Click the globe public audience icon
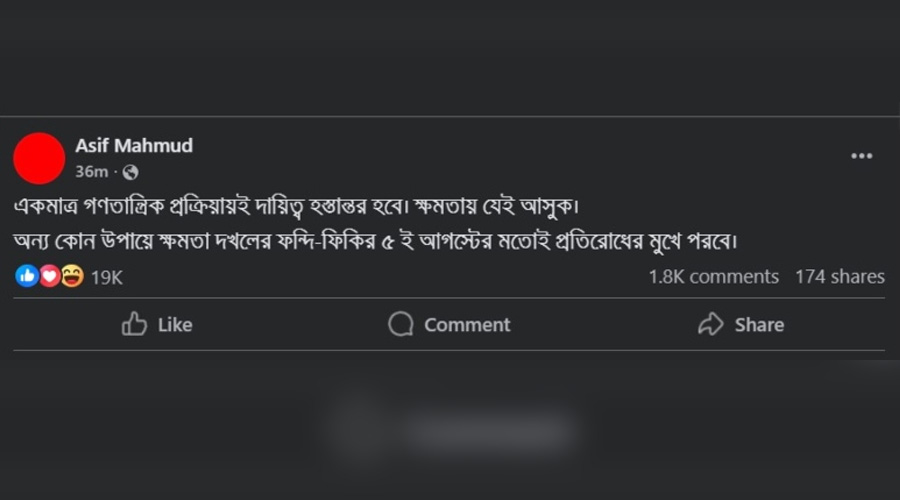900x500 pixels. [x=130, y=172]
